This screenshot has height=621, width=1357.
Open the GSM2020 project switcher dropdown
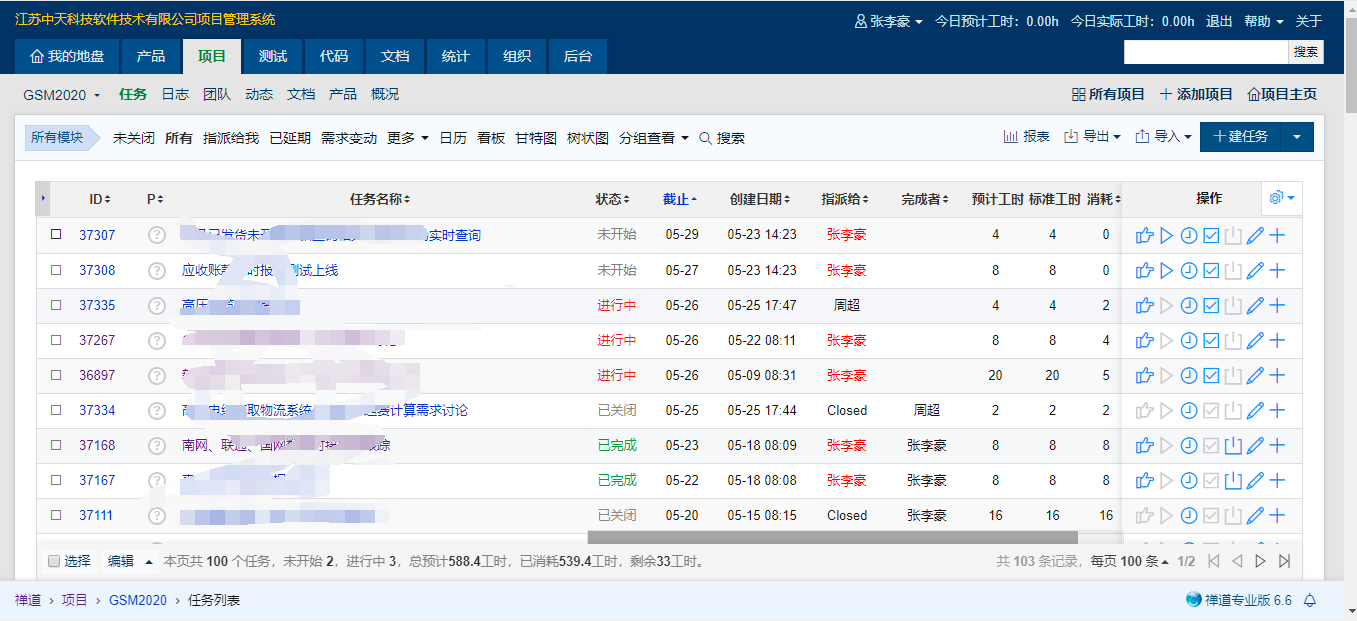click(62, 95)
